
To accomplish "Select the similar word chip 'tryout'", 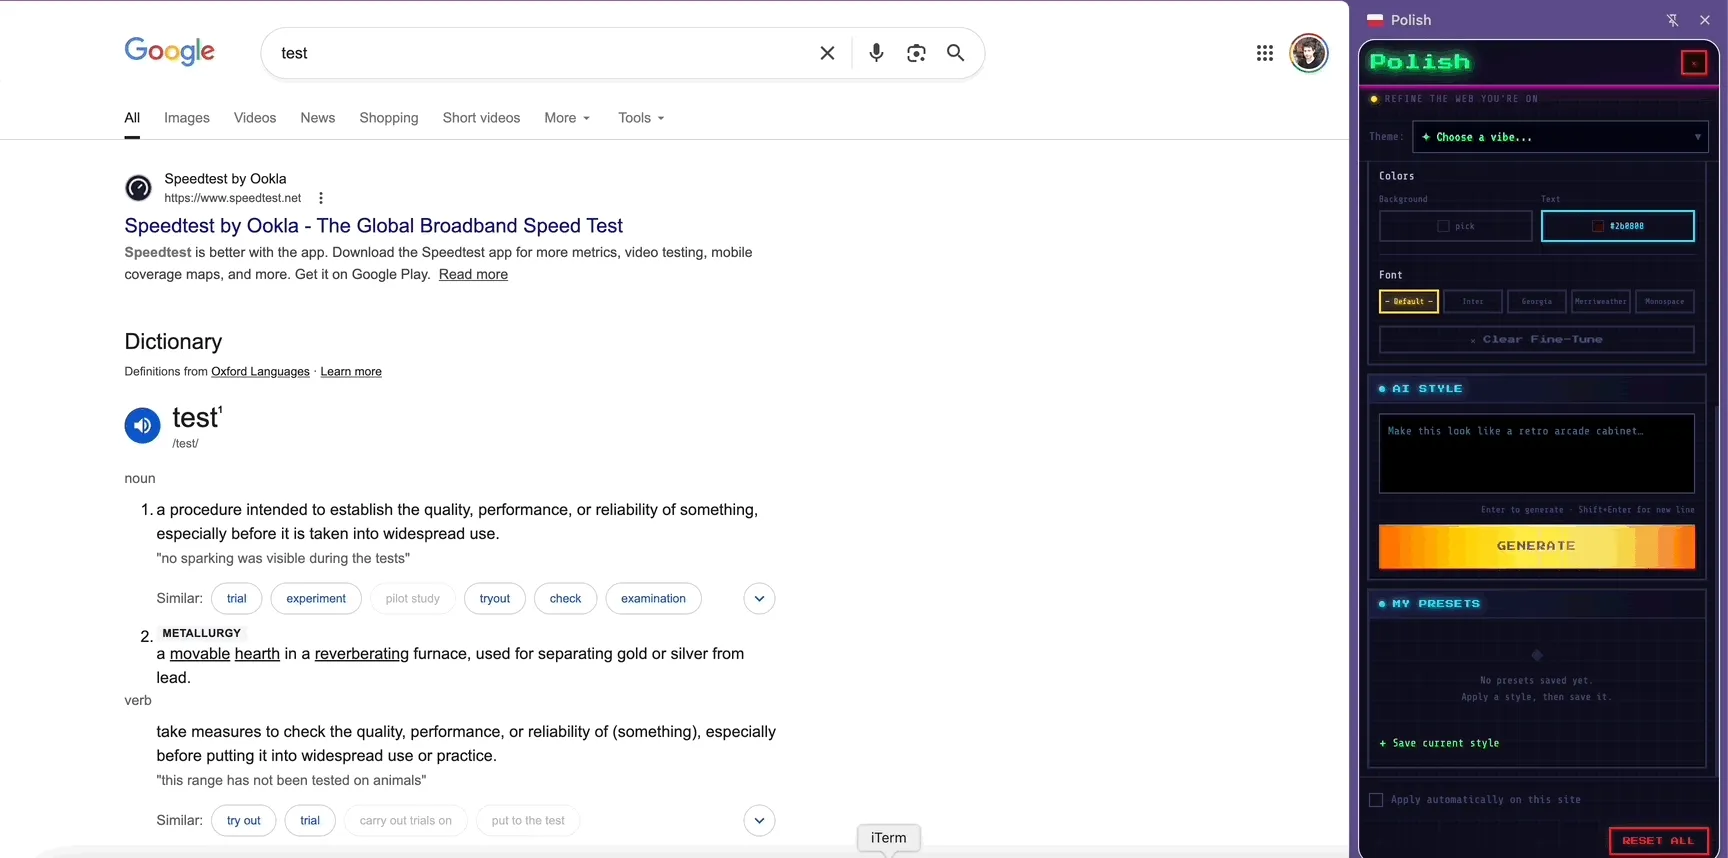I will [494, 599].
